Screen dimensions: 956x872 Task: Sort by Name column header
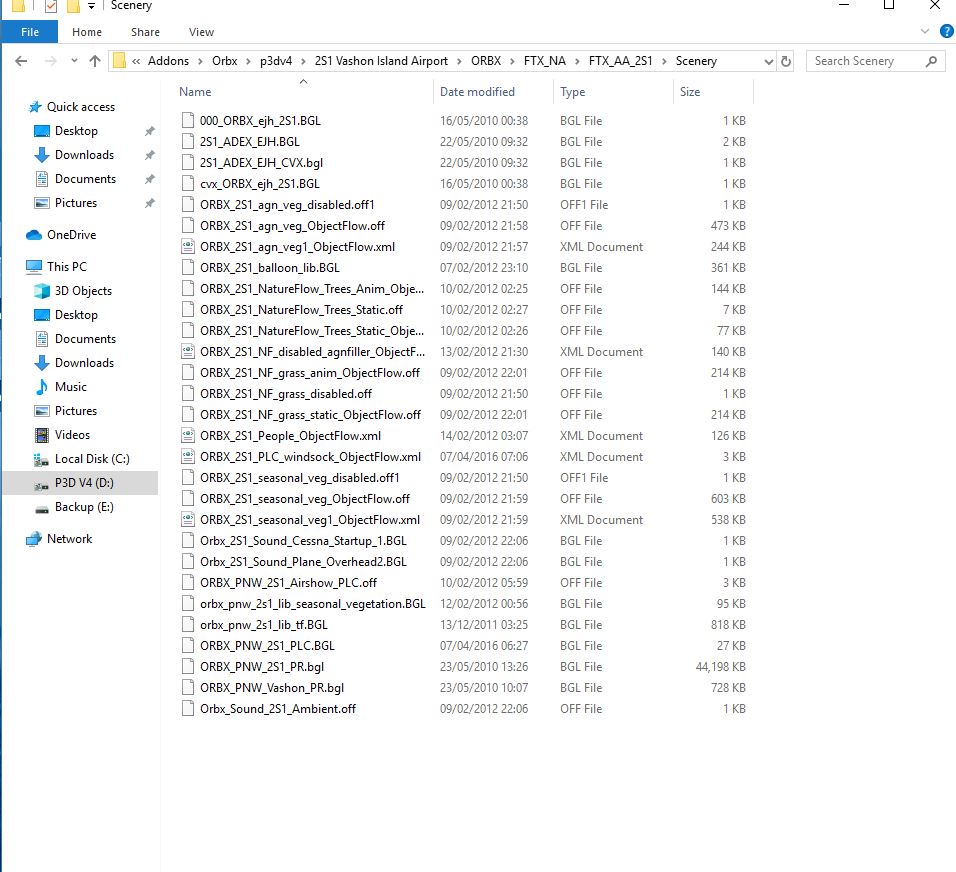[x=195, y=91]
